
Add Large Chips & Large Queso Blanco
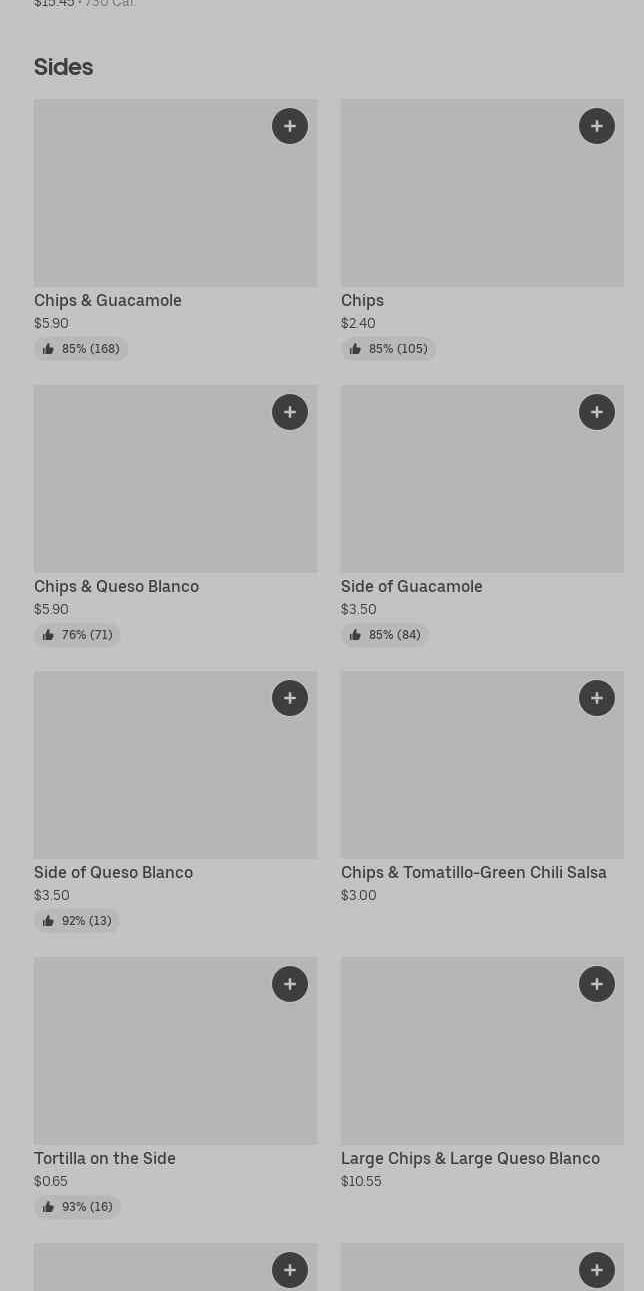coord(597,984)
